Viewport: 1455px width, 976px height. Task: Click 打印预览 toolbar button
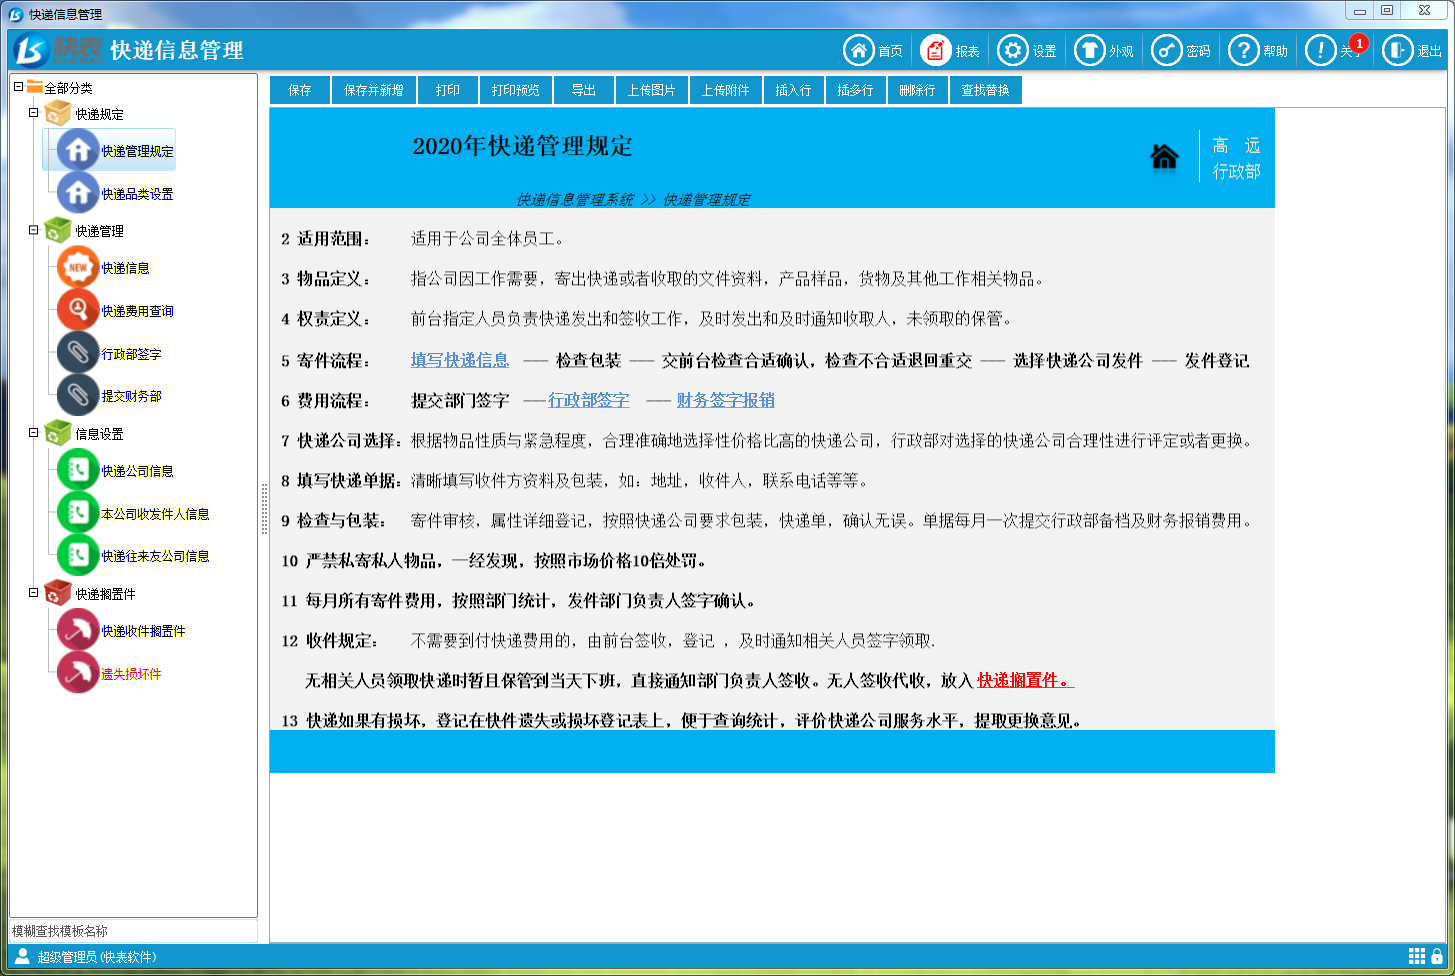tap(516, 90)
